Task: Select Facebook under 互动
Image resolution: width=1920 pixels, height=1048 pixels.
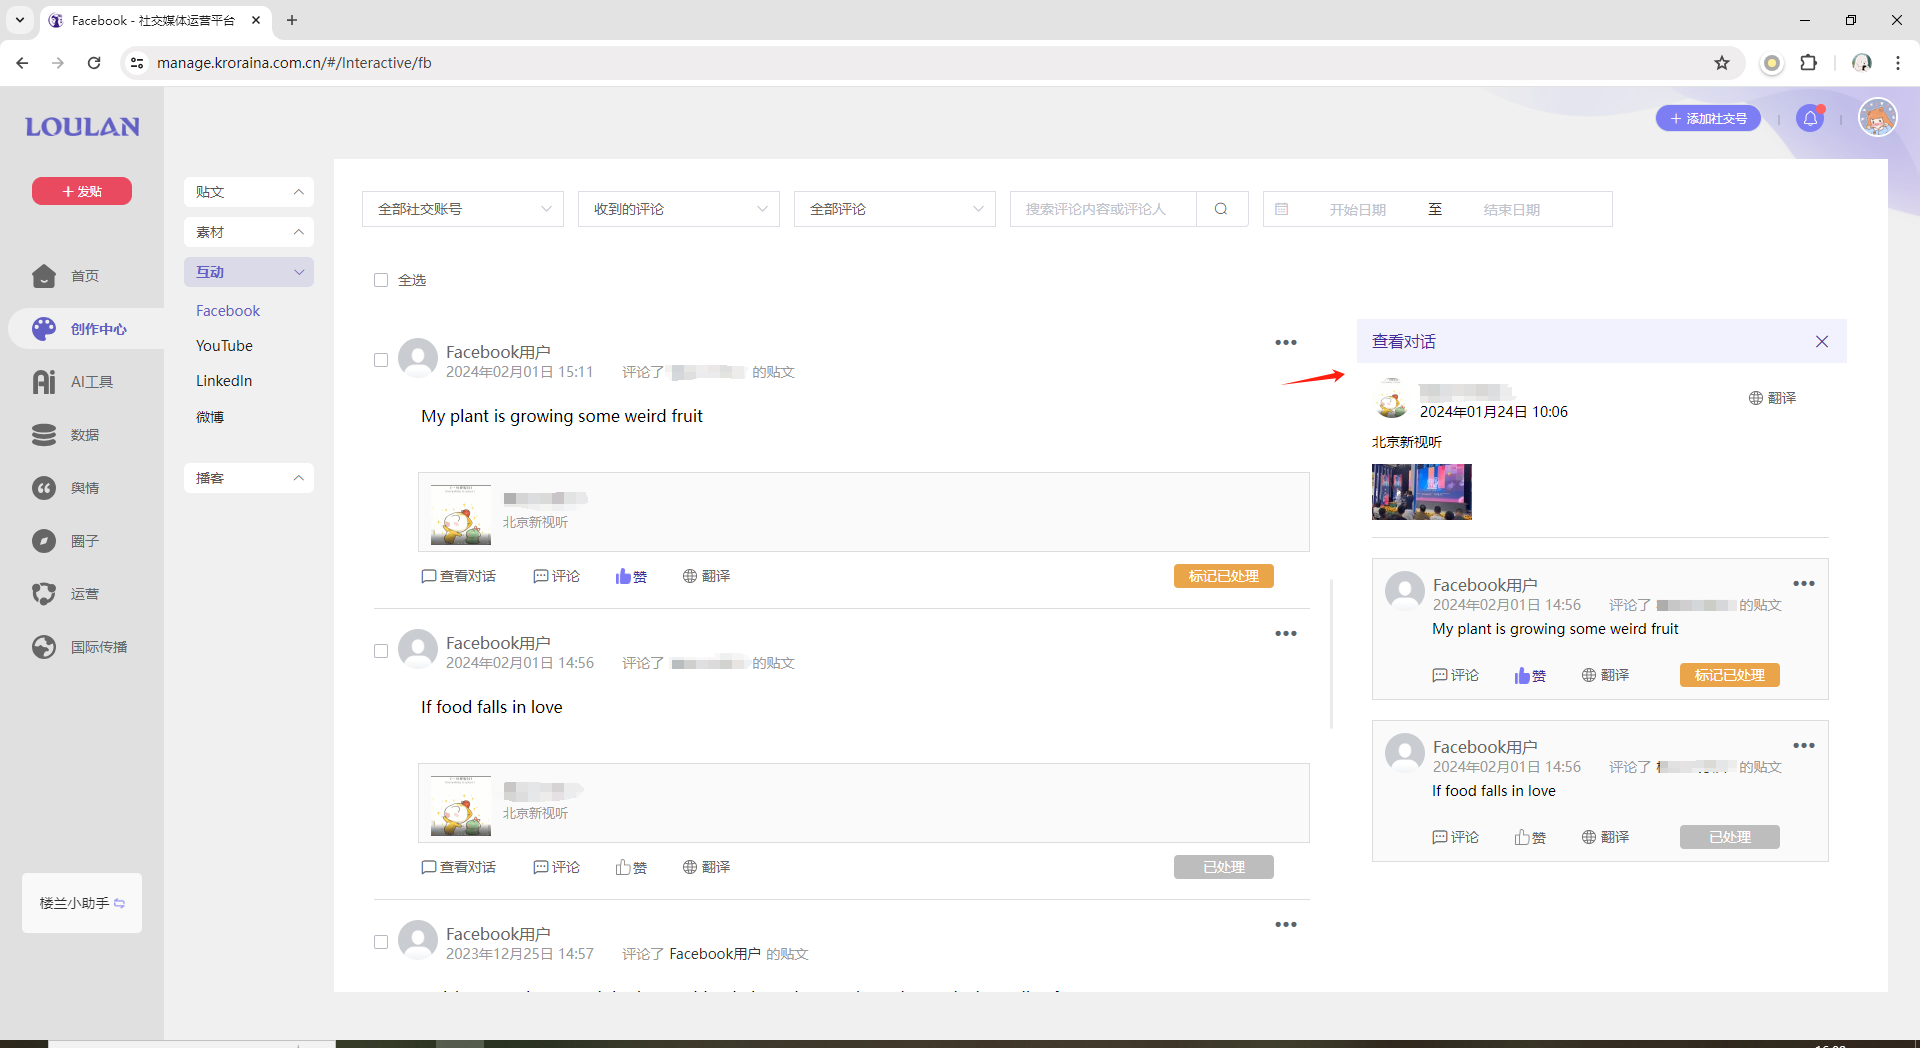Action: (x=228, y=311)
